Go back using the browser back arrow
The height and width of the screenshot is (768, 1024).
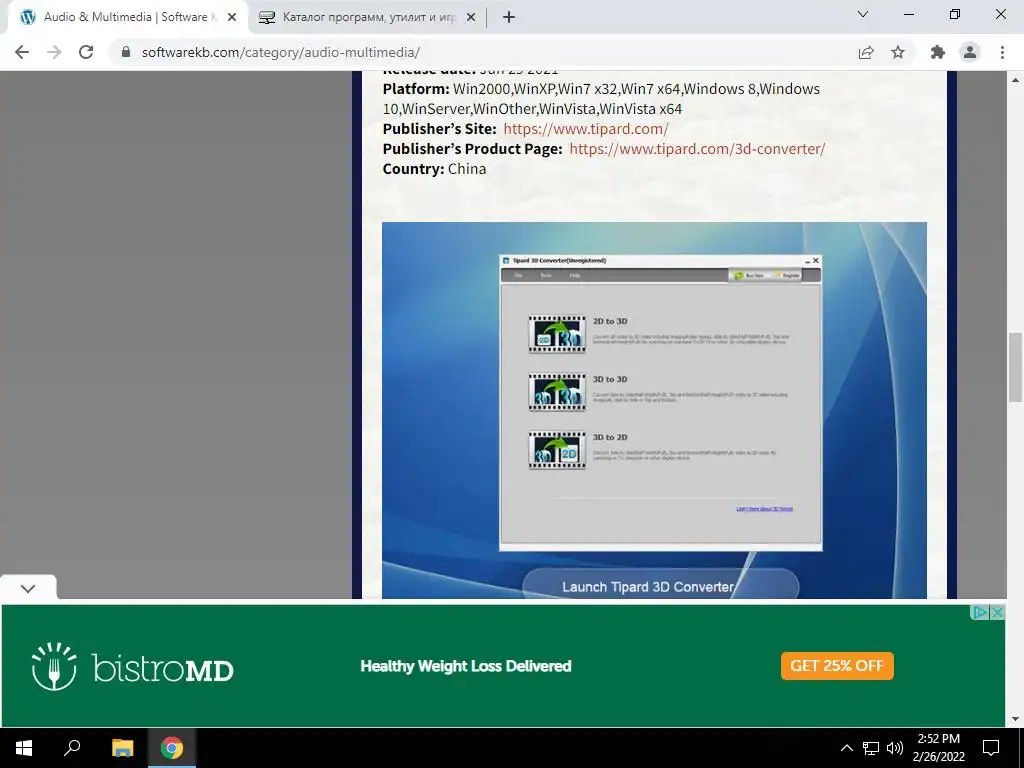tap(22, 52)
